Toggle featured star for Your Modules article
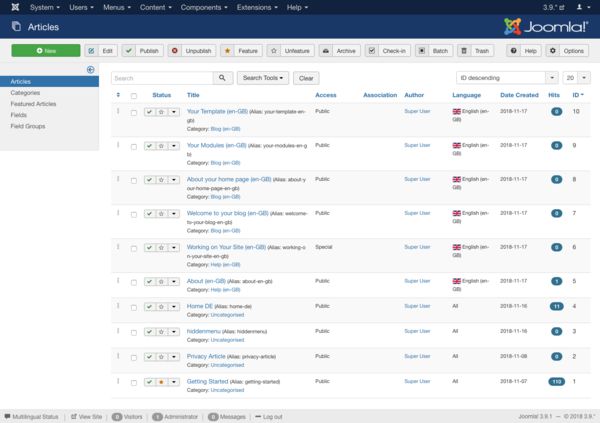 (x=161, y=146)
